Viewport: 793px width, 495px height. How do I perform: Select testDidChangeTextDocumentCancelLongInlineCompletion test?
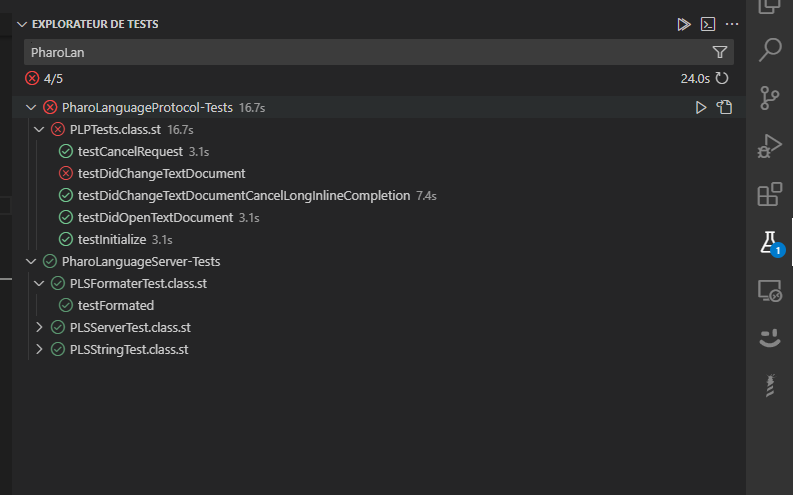(x=244, y=195)
